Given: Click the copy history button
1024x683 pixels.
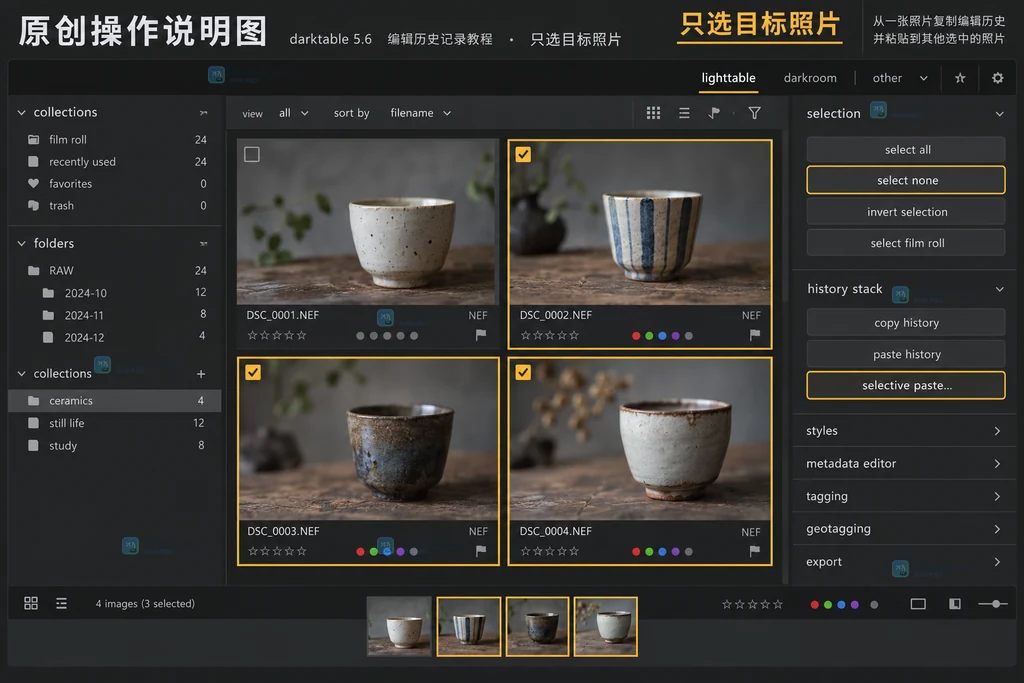Looking at the screenshot, I should point(906,323).
